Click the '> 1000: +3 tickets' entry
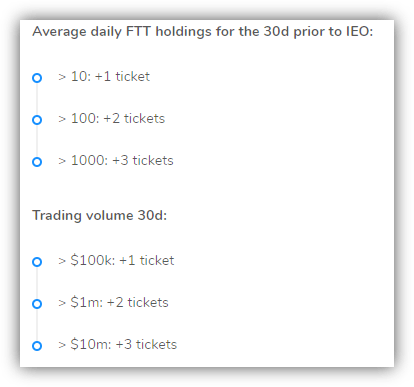Viewport: 414px width, 387px height. click(x=116, y=161)
